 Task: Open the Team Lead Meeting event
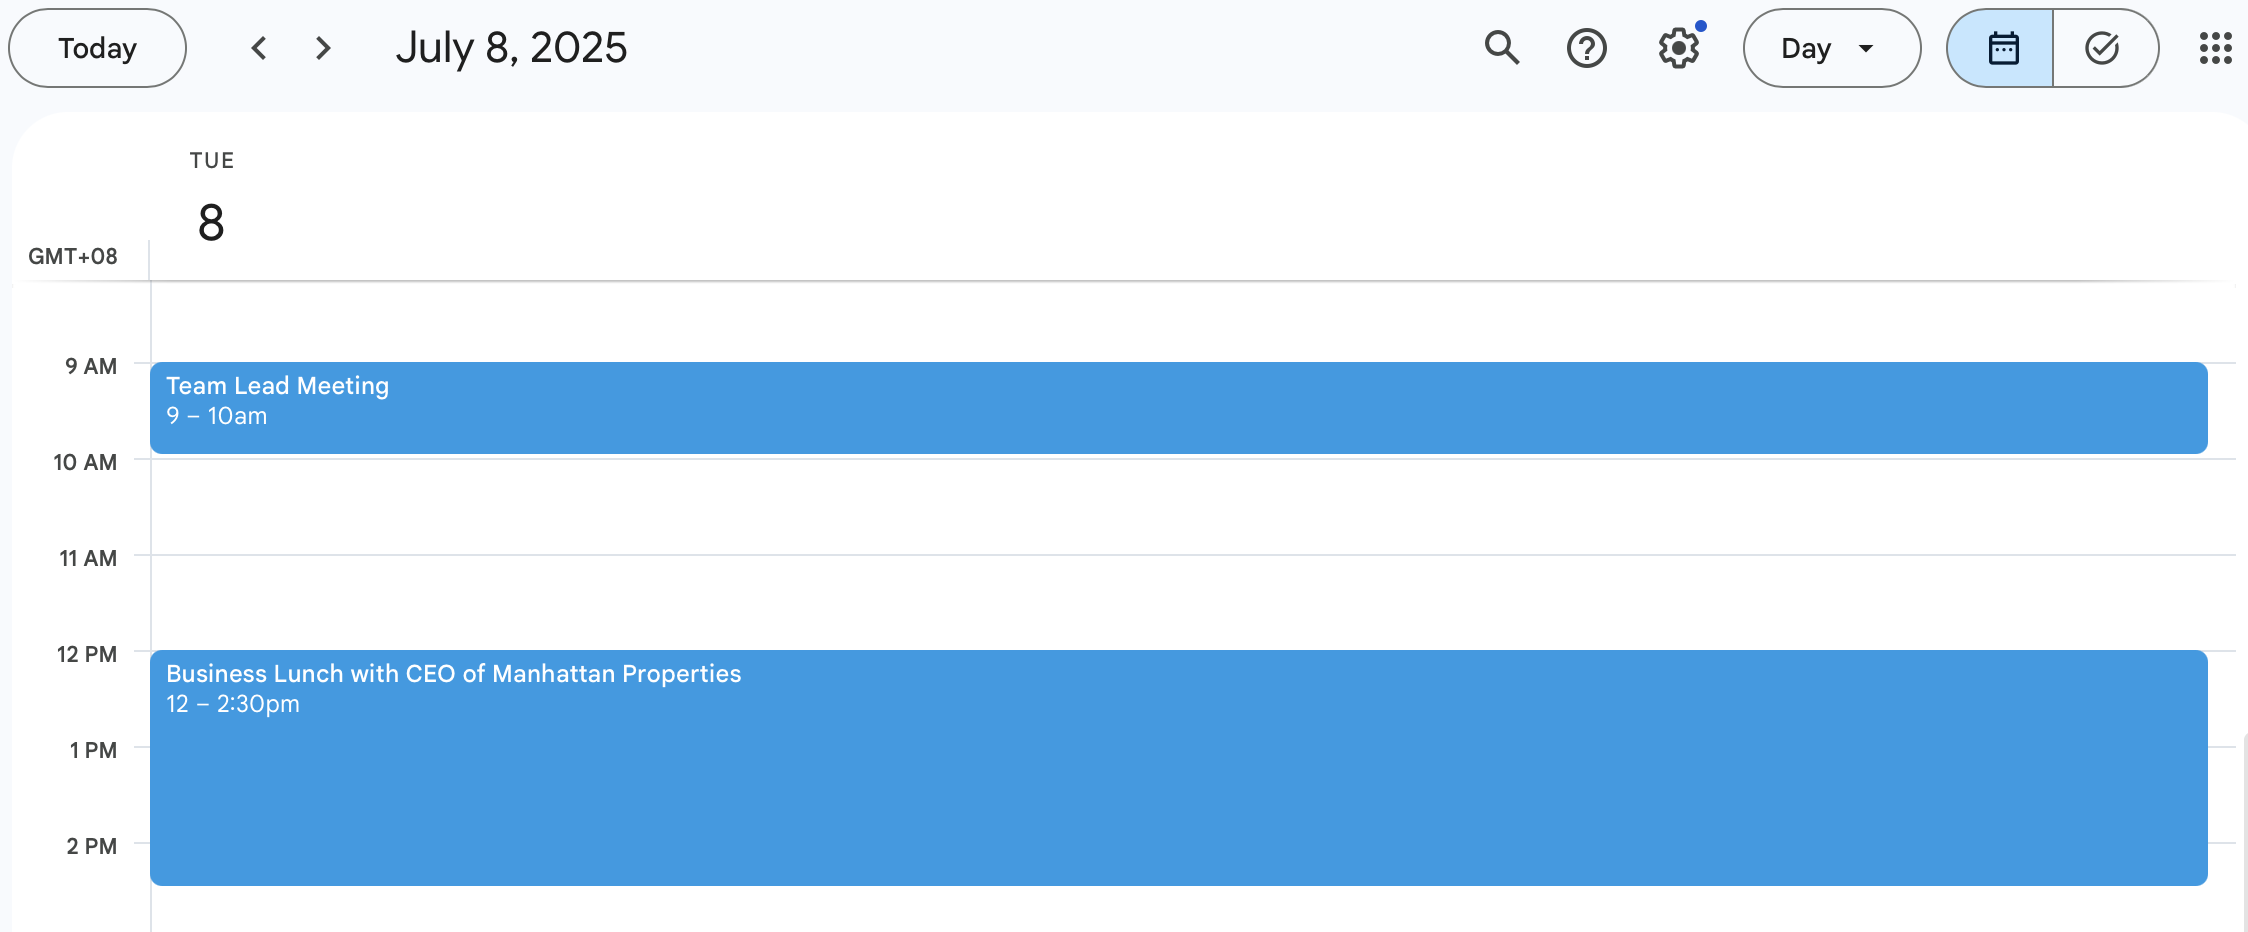[x=1178, y=408]
